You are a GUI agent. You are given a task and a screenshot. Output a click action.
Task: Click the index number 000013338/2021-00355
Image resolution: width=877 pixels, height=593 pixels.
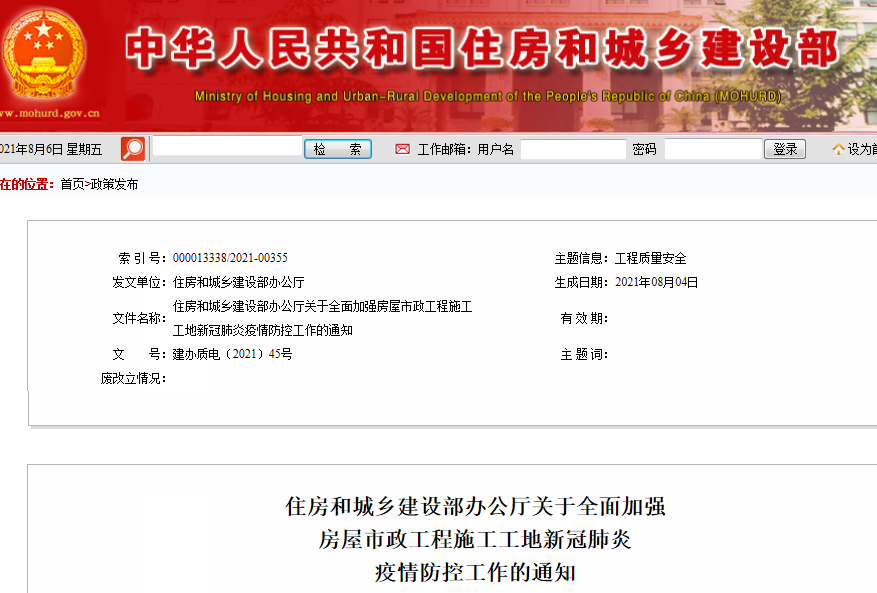(x=230, y=258)
